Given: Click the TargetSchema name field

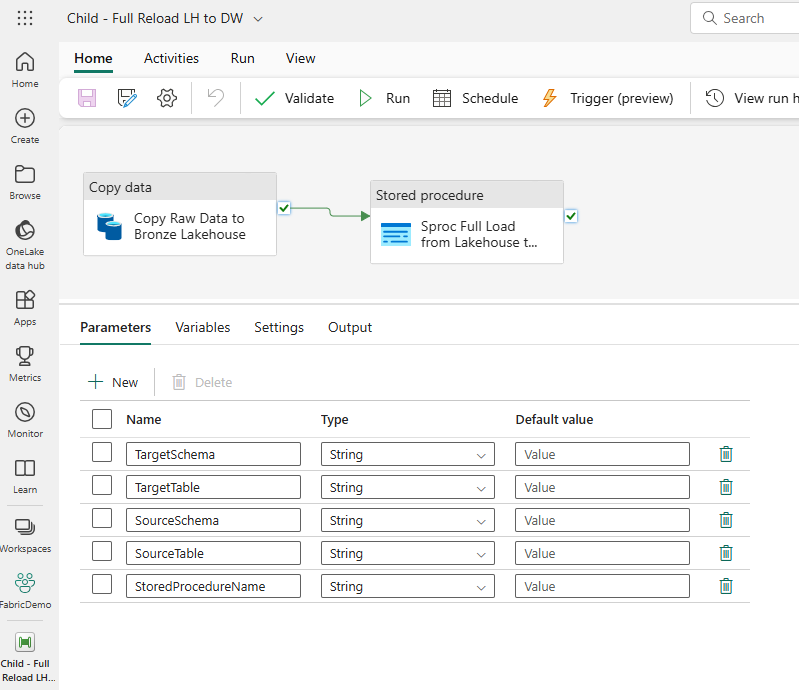Looking at the screenshot, I should pyautogui.click(x=214, y=454).
